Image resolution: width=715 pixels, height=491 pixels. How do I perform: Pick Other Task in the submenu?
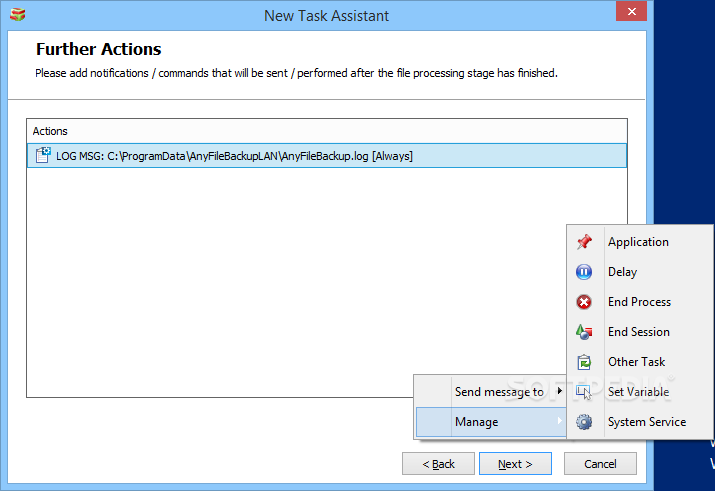(x=640, y=362)
